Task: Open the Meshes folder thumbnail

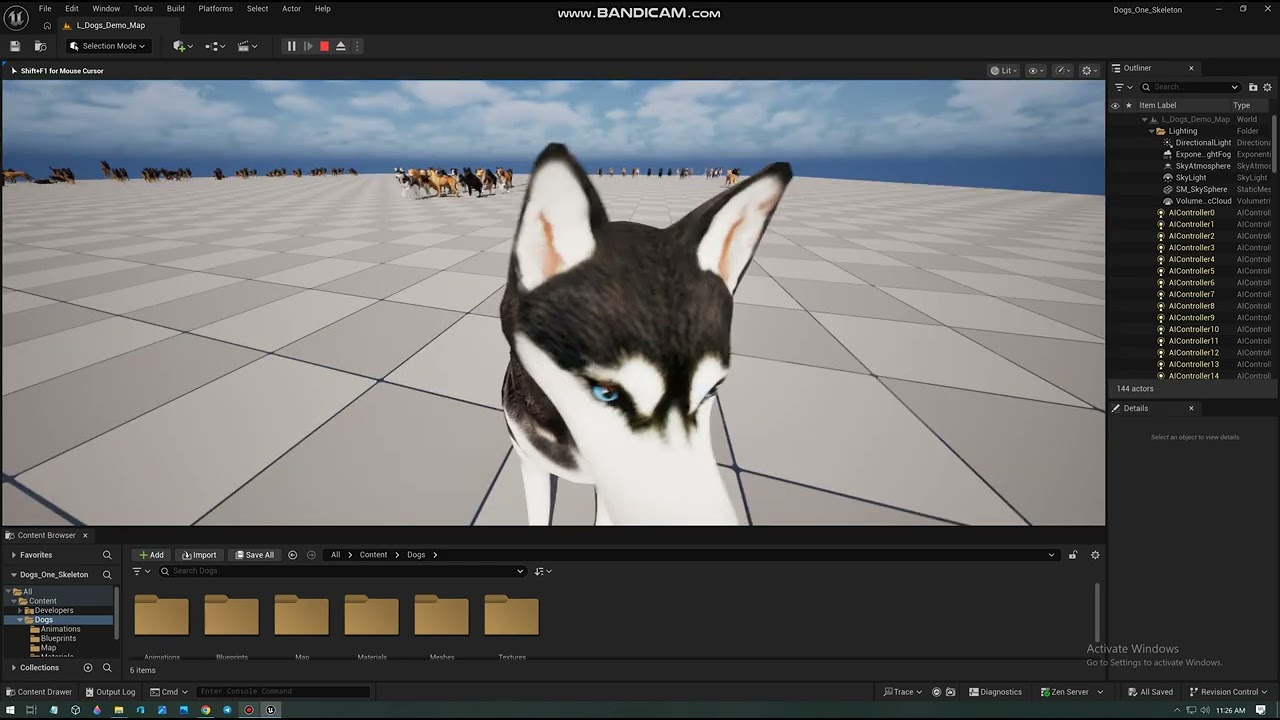Action: pos(441,616)
